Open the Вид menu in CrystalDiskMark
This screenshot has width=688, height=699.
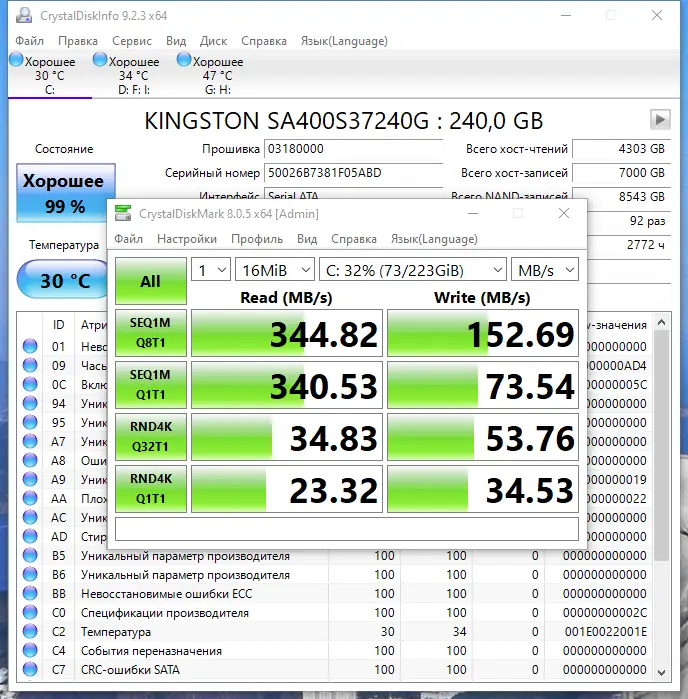click(x=307, y=239)
